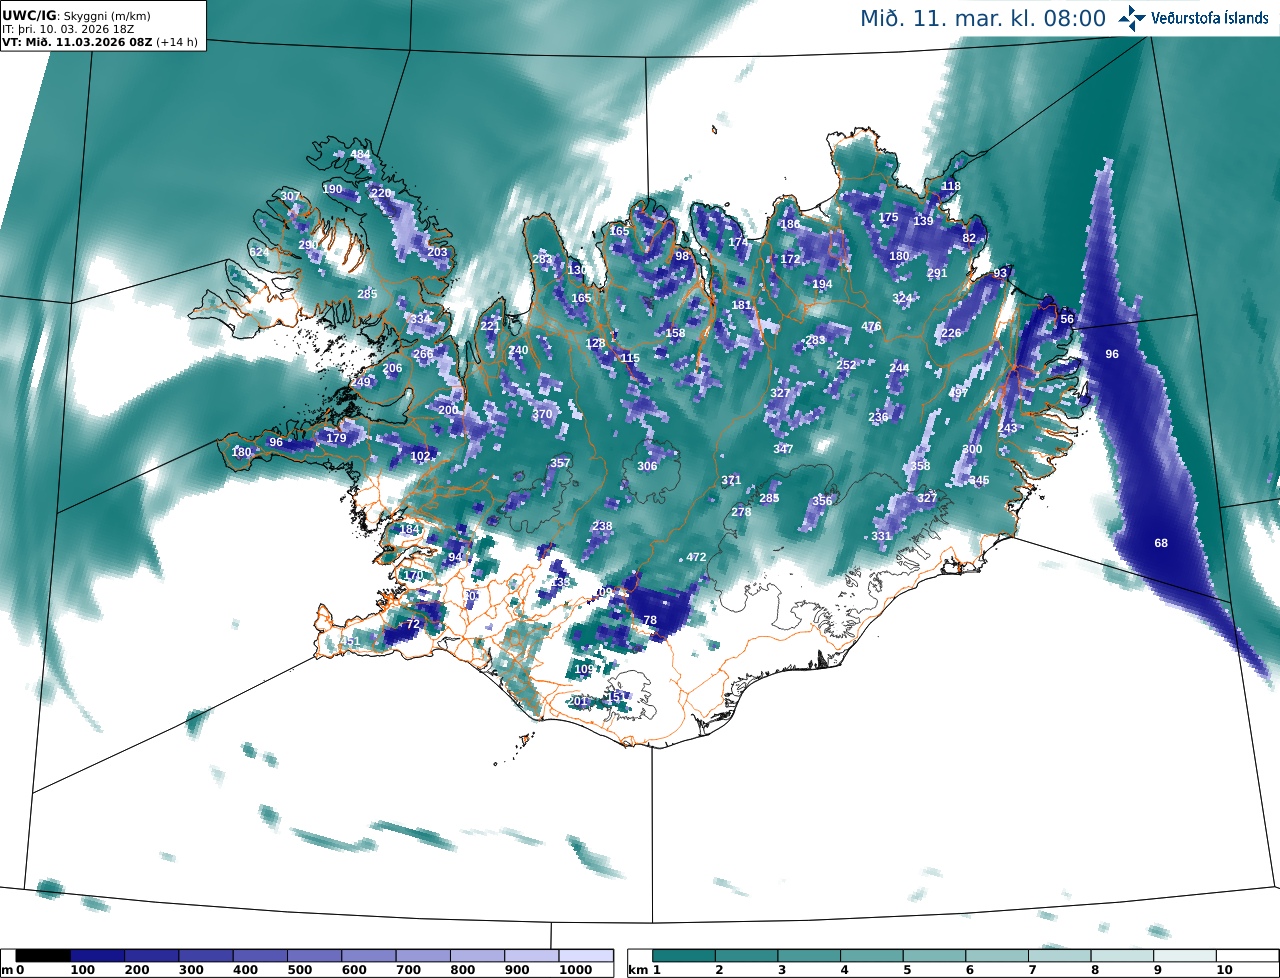
Task: Click the 476 visibility value
Action: pos(871,326)
